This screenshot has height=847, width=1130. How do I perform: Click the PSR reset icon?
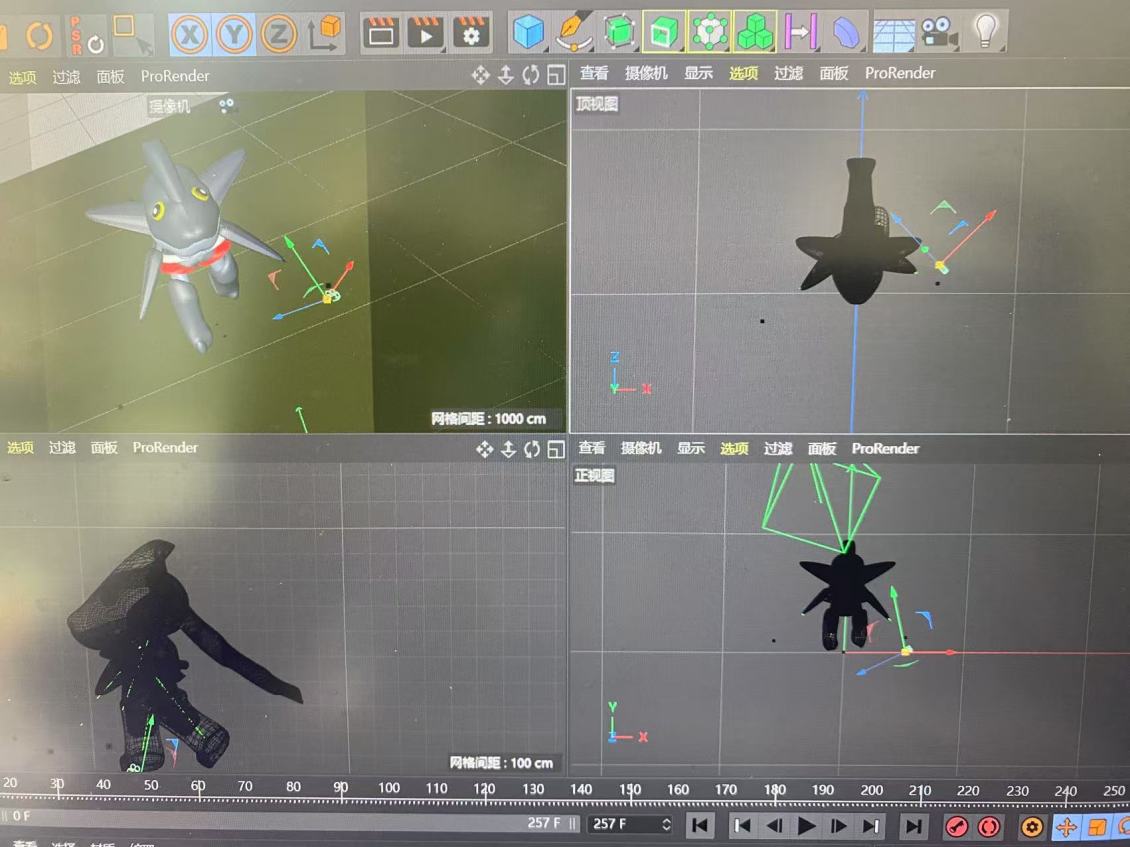point(86,36)
